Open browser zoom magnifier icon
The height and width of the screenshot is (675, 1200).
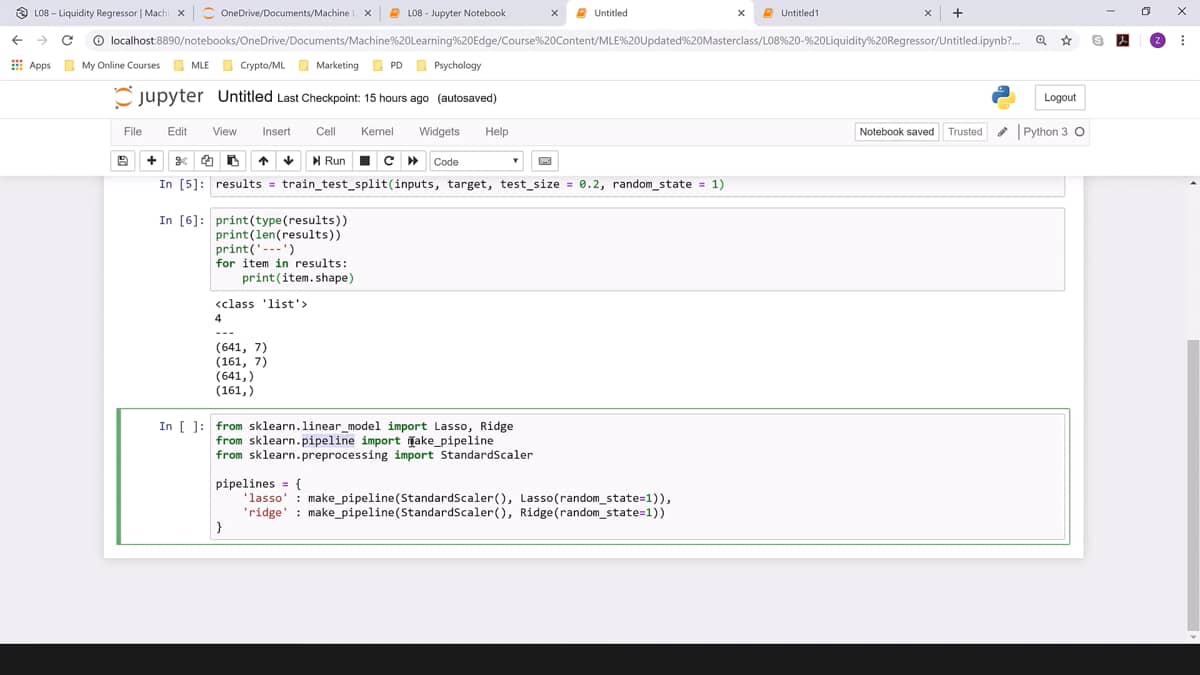pyautogui.click(x=1042, y=40)
